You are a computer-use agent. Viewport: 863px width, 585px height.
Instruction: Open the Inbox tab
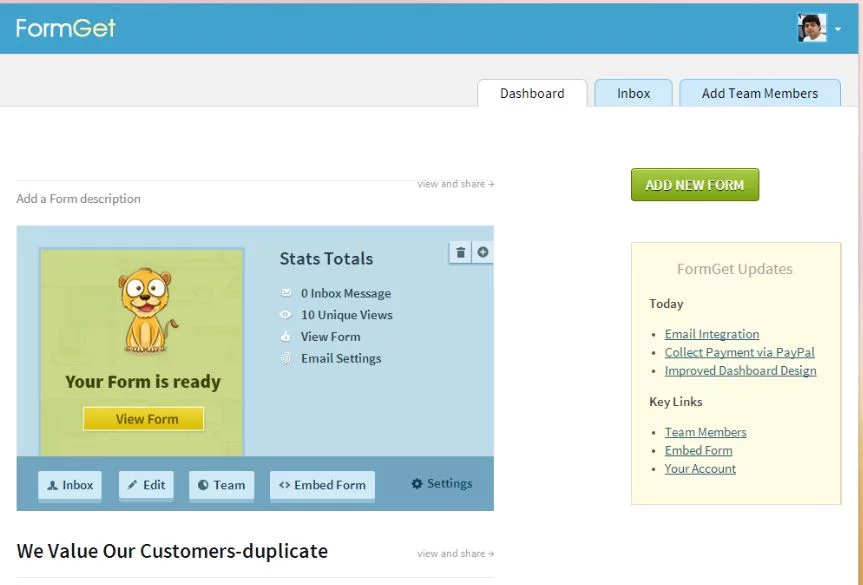tap(633, 93)
